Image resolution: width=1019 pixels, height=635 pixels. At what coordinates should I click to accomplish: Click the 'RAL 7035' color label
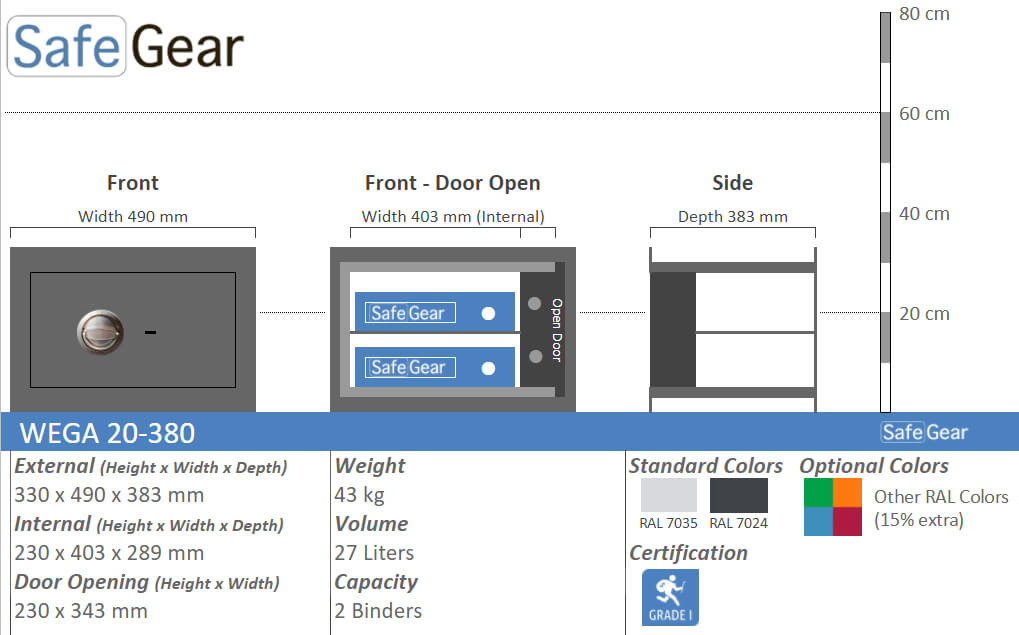pyautogui.click(x=668, y=523)
